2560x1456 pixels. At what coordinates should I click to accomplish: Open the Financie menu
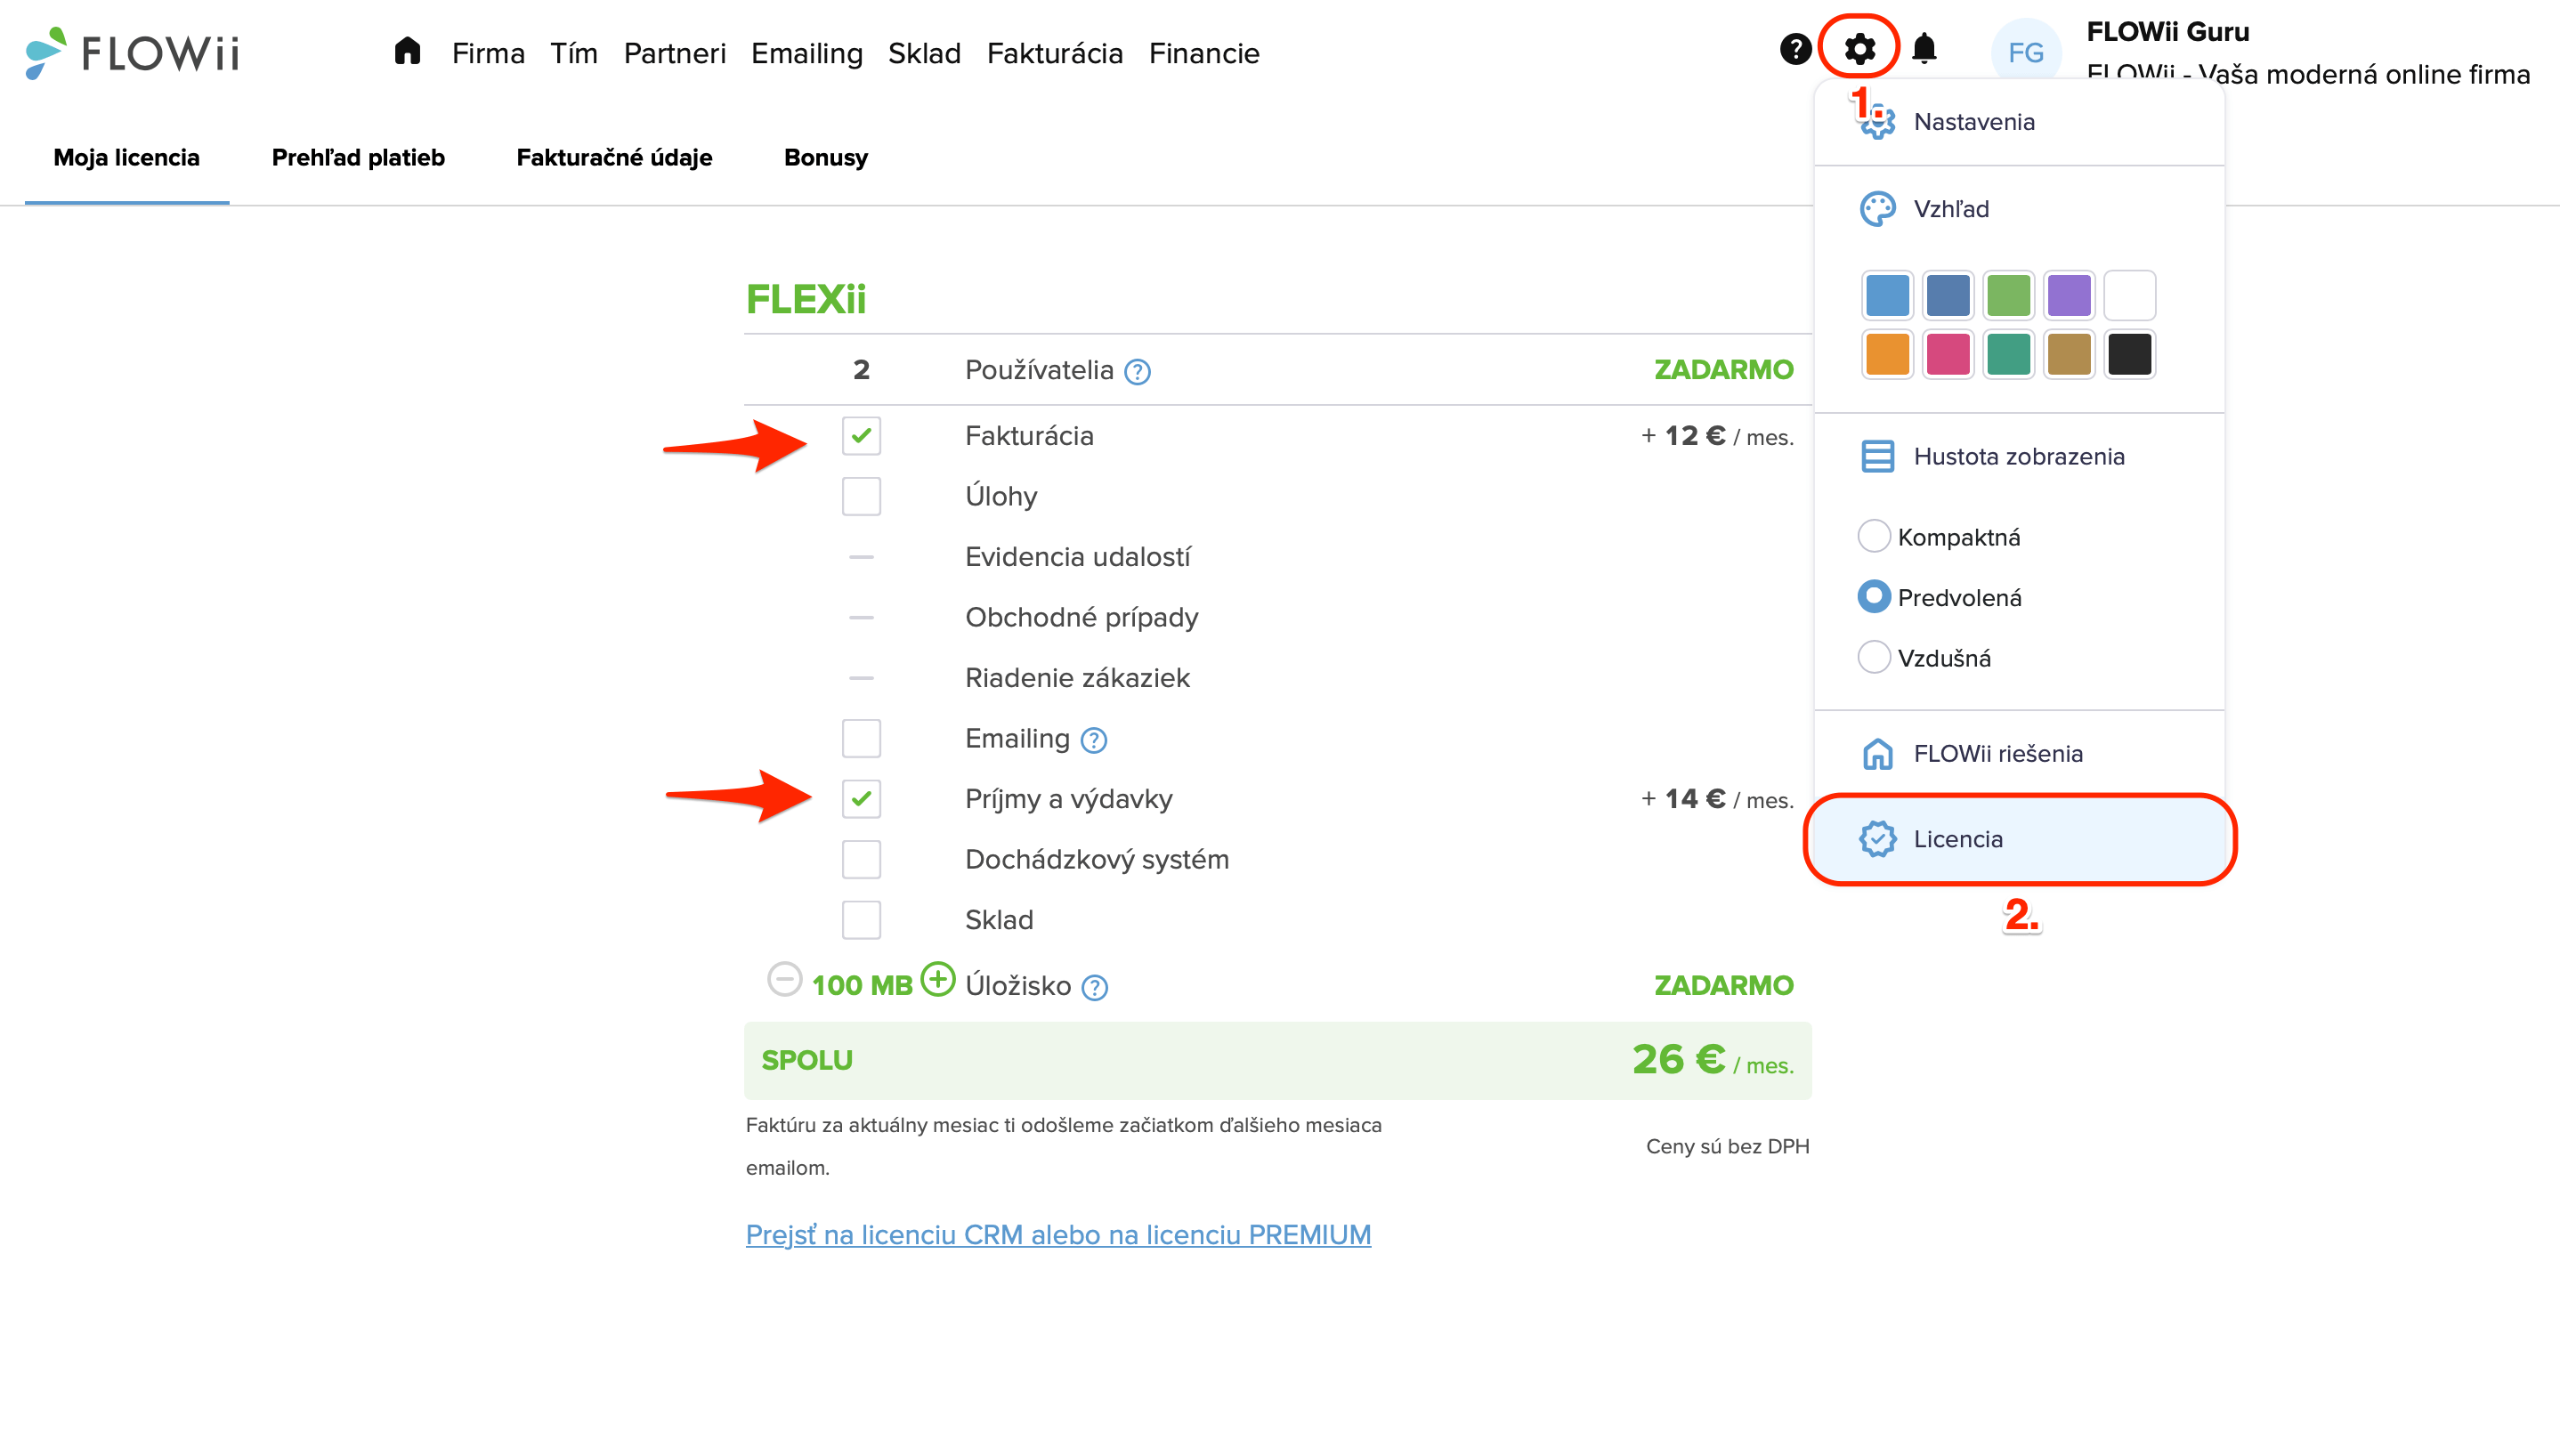click(1204, 53)
